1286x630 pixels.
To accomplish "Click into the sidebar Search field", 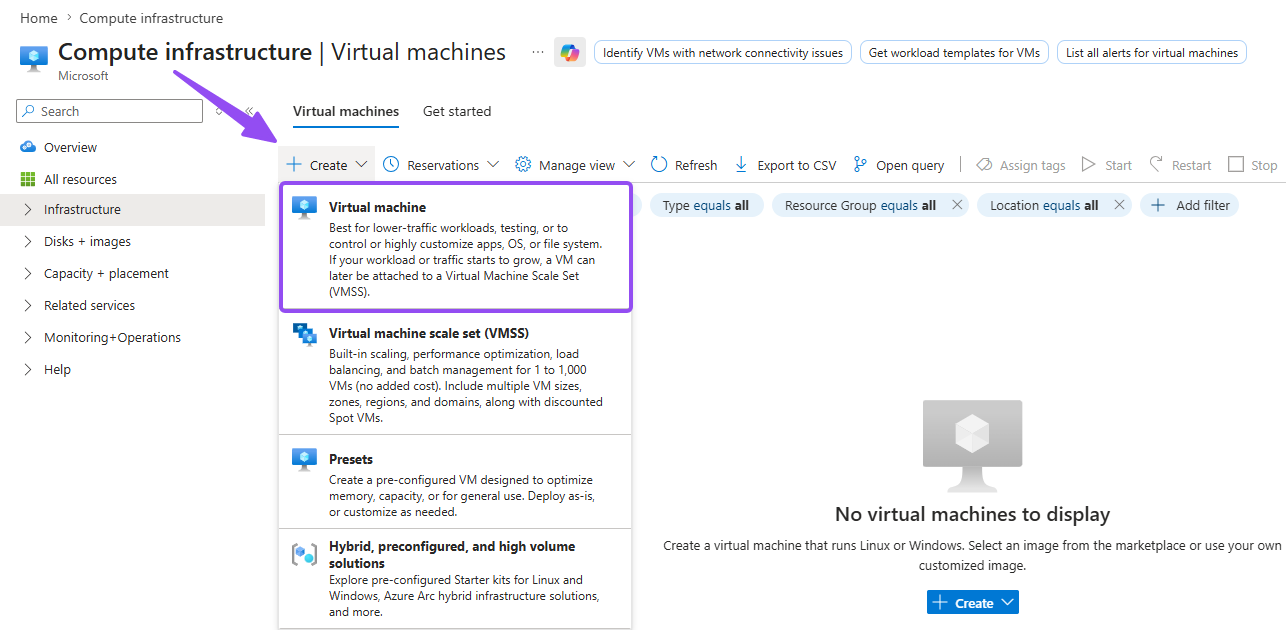I will coord(110,111).
